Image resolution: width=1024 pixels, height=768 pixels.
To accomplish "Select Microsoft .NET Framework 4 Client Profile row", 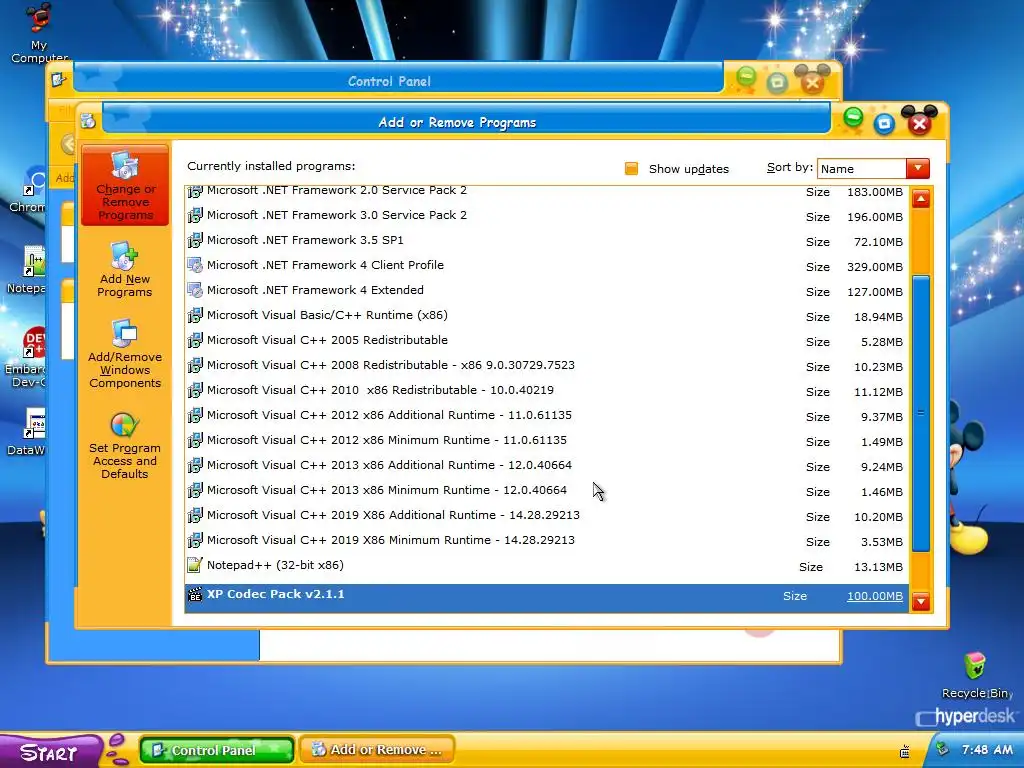I will [546, 265].
